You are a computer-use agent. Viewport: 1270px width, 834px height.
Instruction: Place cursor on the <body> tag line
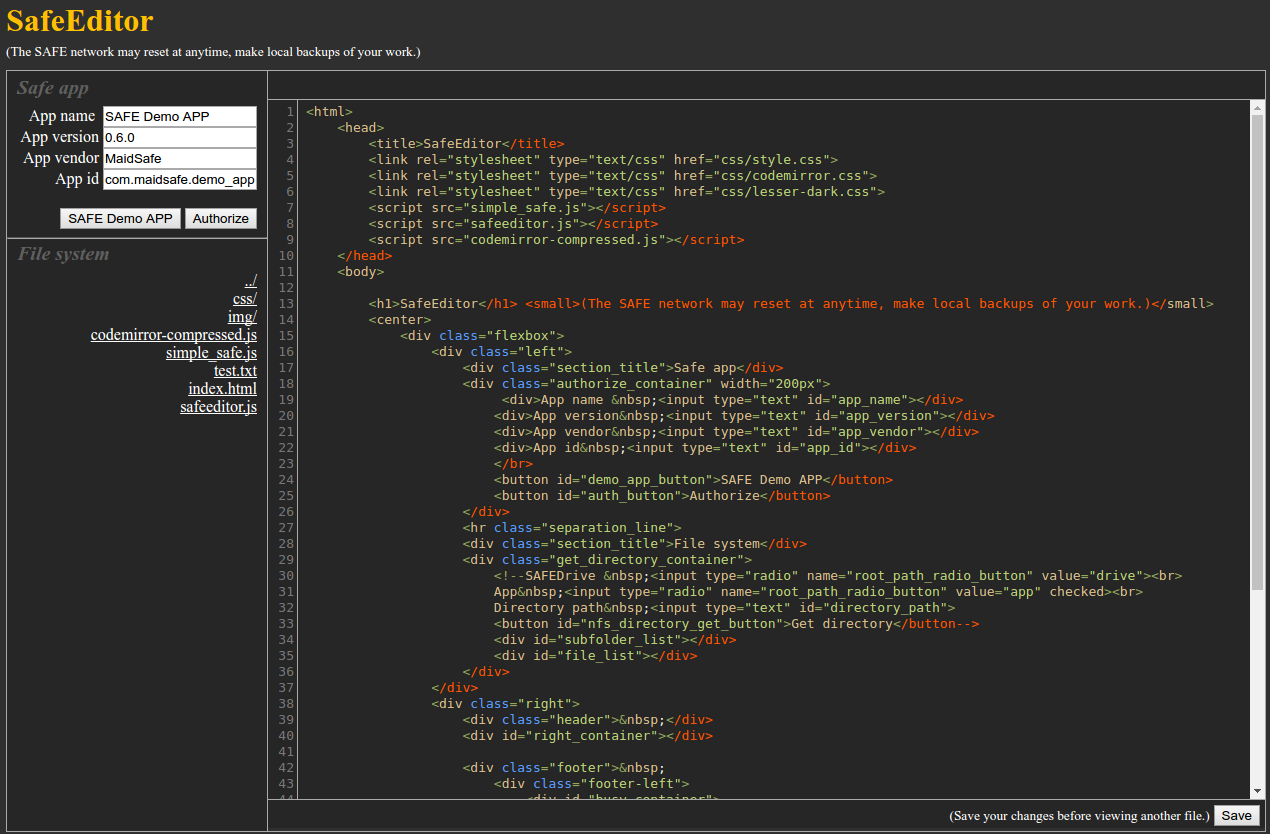pyautogui.click(x=360, y=272)
